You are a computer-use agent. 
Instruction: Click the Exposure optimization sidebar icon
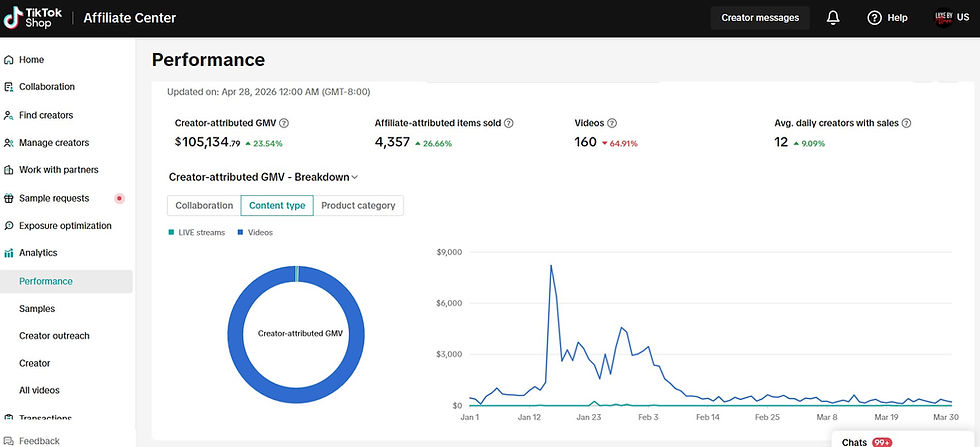[x=8, y=226]
